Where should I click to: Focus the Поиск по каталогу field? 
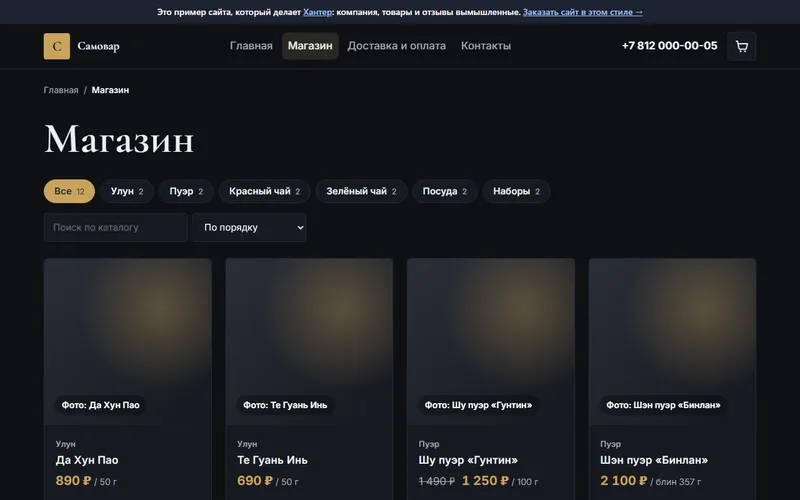point(116,228)
